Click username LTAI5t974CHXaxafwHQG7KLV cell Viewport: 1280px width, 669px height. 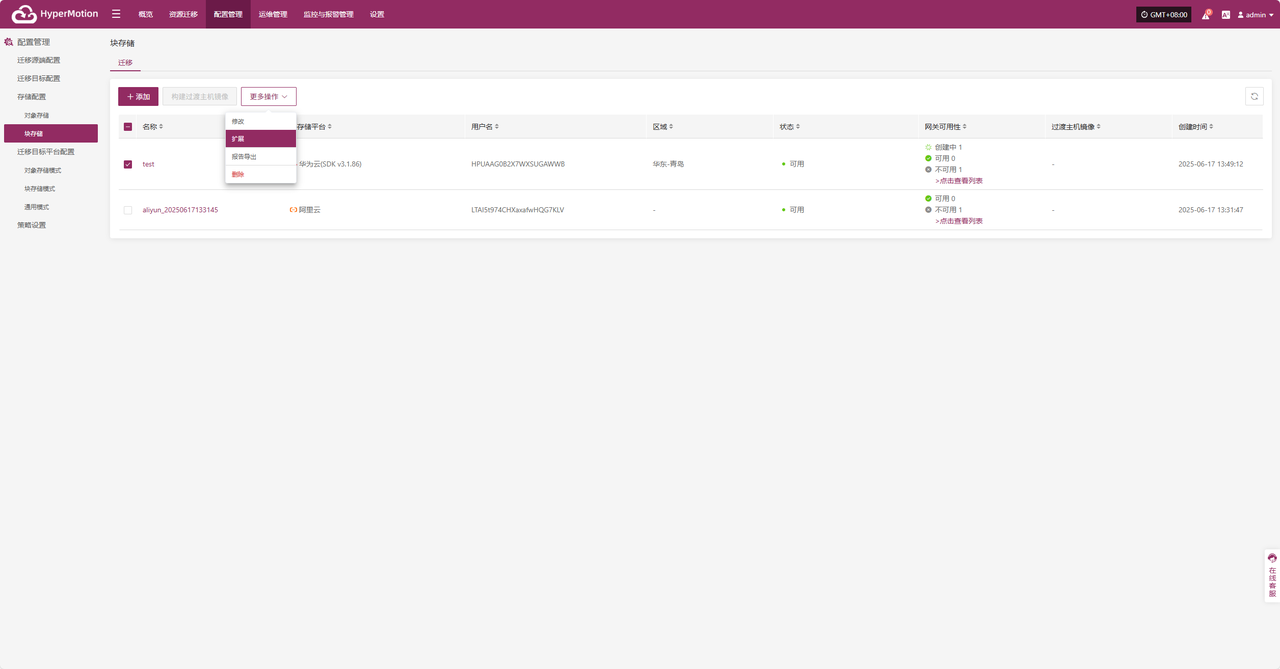tap(517, 210)
